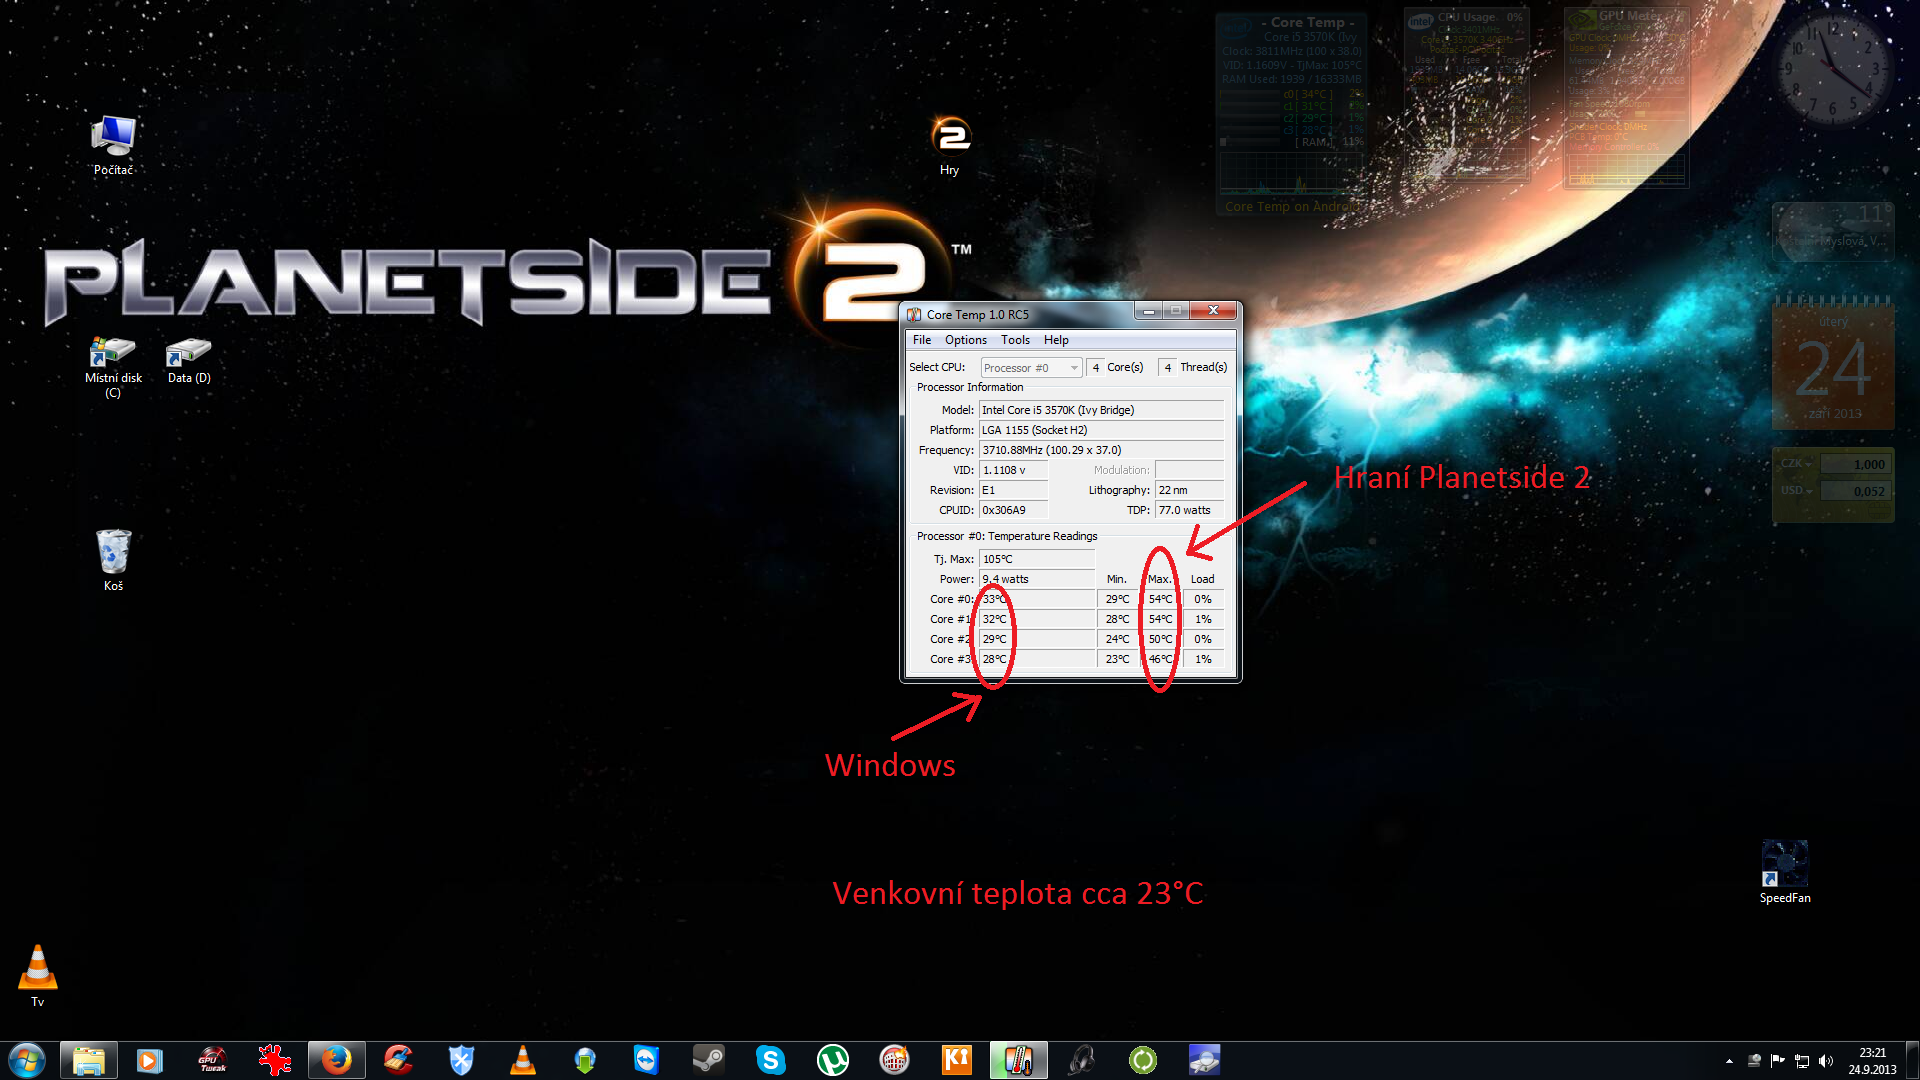Open the CCleaner taskbar icon

pyautogui.click(x=399, y=1060)
